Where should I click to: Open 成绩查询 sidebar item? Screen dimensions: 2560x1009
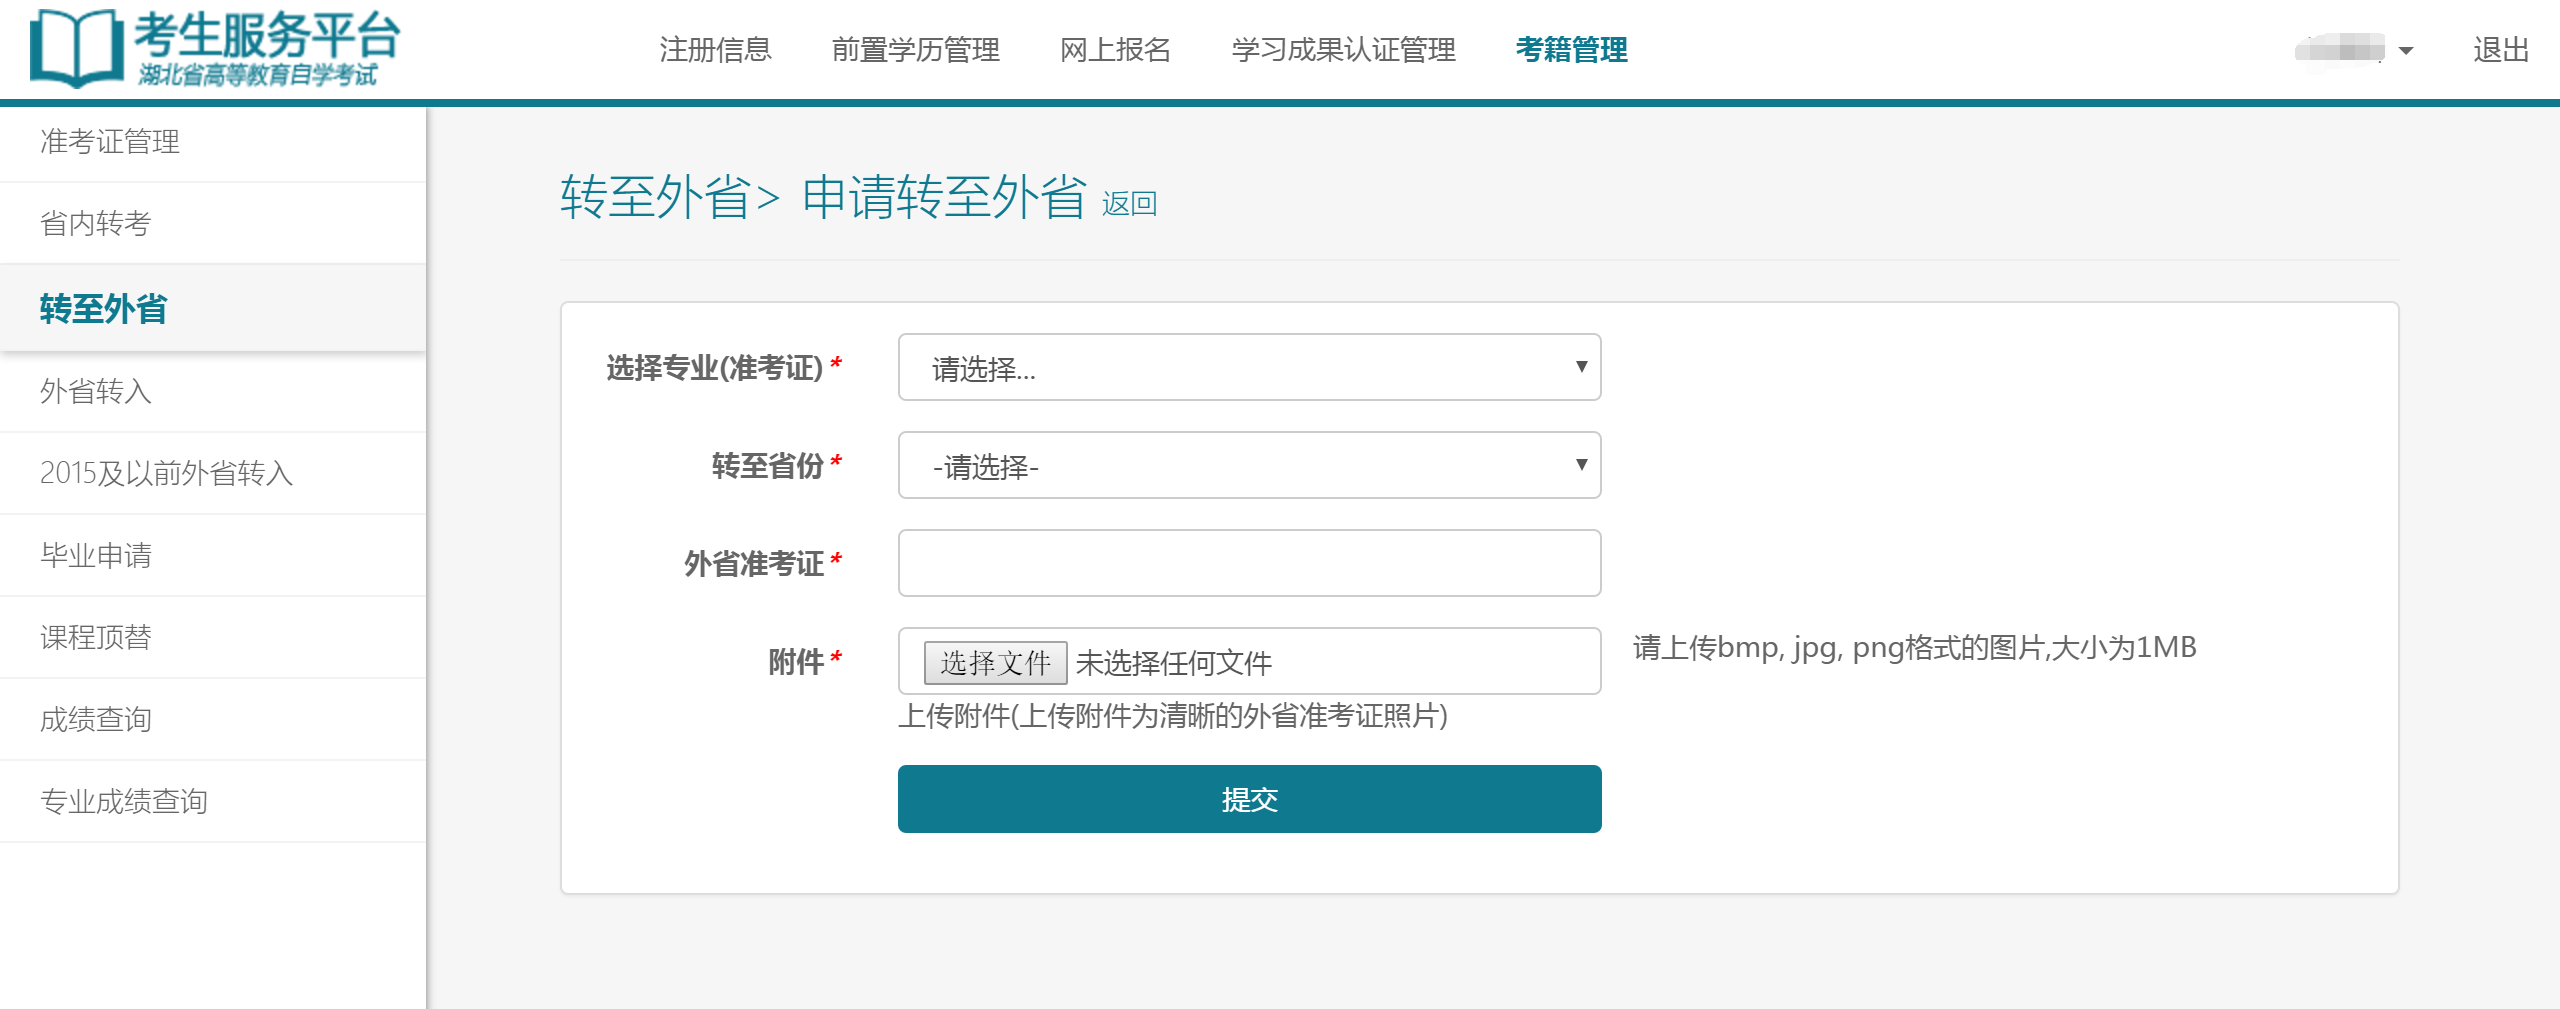96,720
